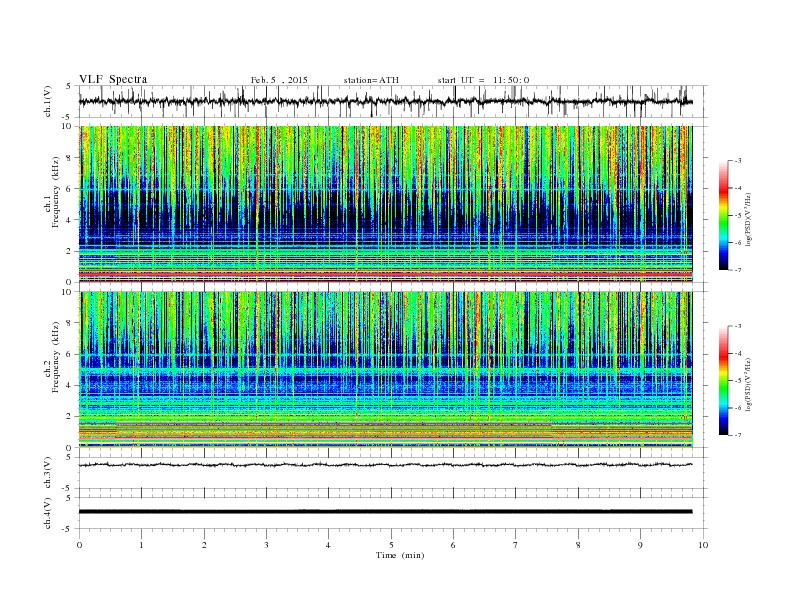The height and width of the screenshot is (612, 792).
Task: Click "10" on the Time (min) axis
Action: [703, 545]
